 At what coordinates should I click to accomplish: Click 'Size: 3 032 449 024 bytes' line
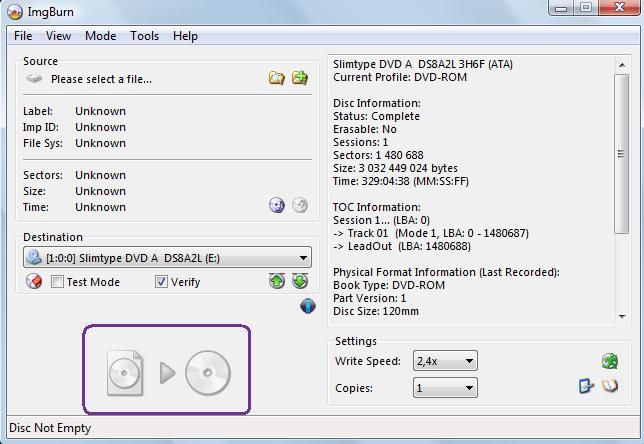(396, 168)
